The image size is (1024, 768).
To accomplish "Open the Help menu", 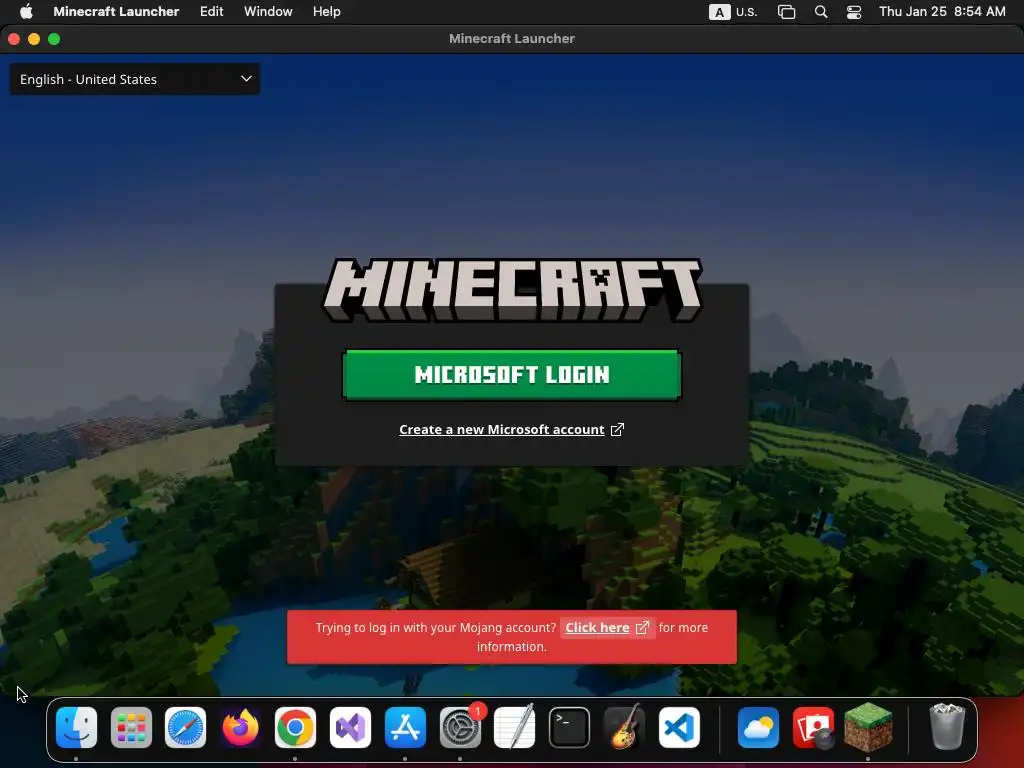I will click(x=327, y=12).
